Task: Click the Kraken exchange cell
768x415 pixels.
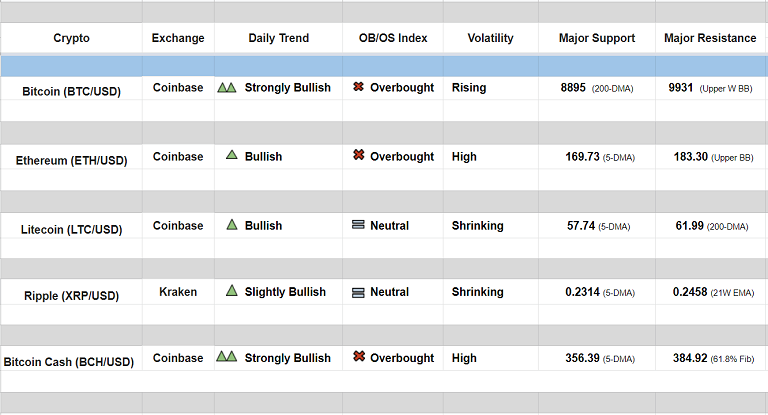Action: pyautogui.click(x=178, y=292)
